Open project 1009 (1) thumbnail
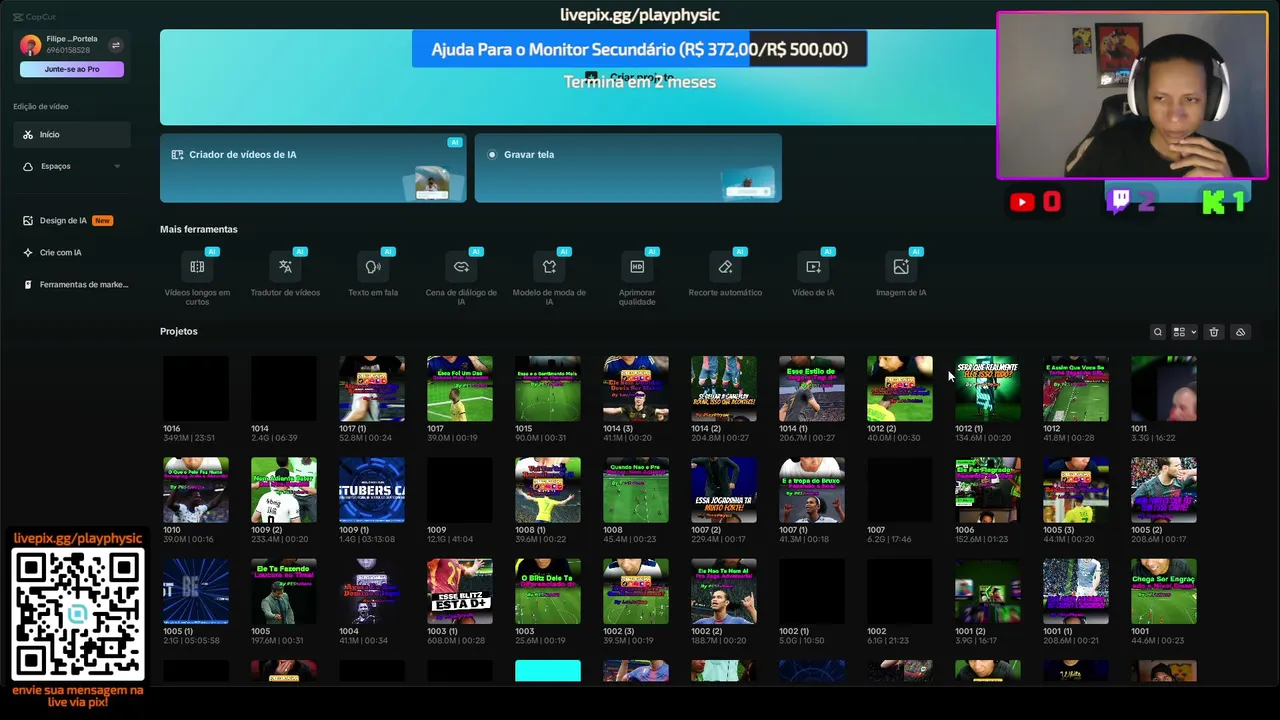Screen dimensions: 1280x720 coord(372,490)
